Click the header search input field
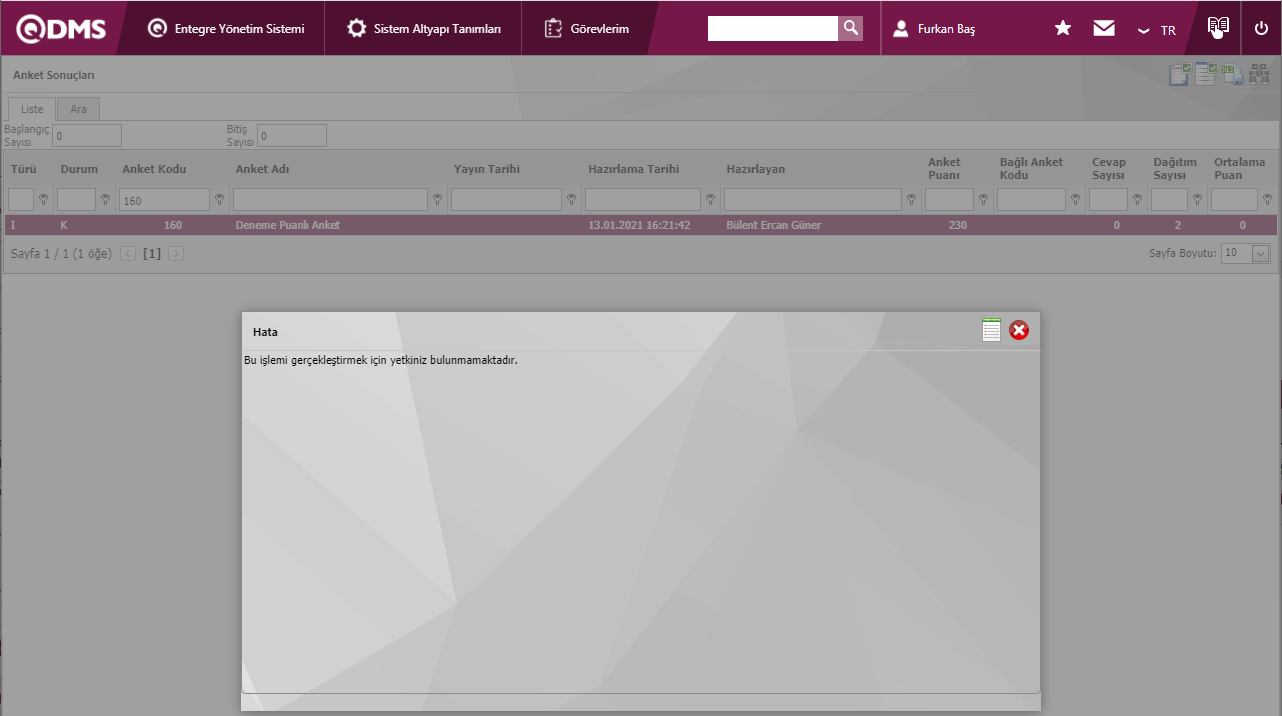Image resolution: width=1282 pixels, height=716 pixels. 773,28
